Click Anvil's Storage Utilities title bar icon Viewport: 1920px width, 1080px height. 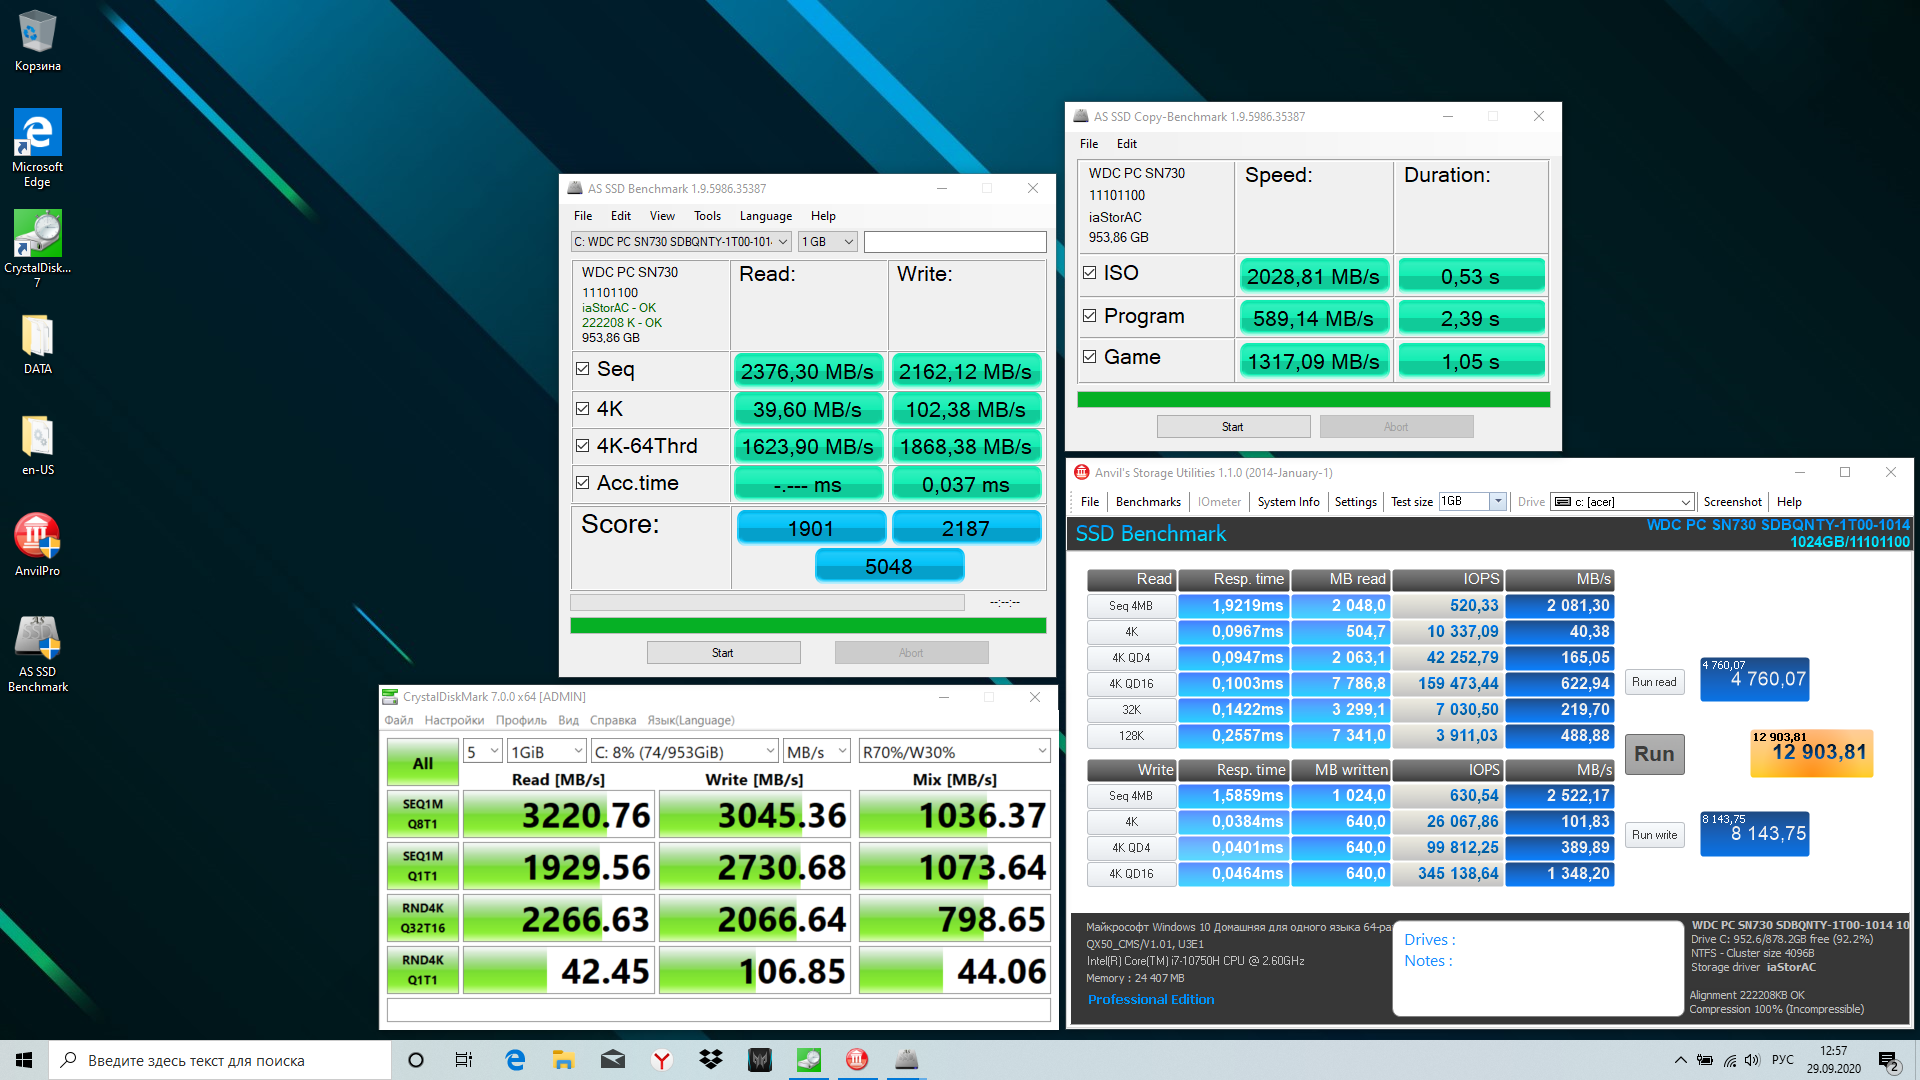[1081, 472]
